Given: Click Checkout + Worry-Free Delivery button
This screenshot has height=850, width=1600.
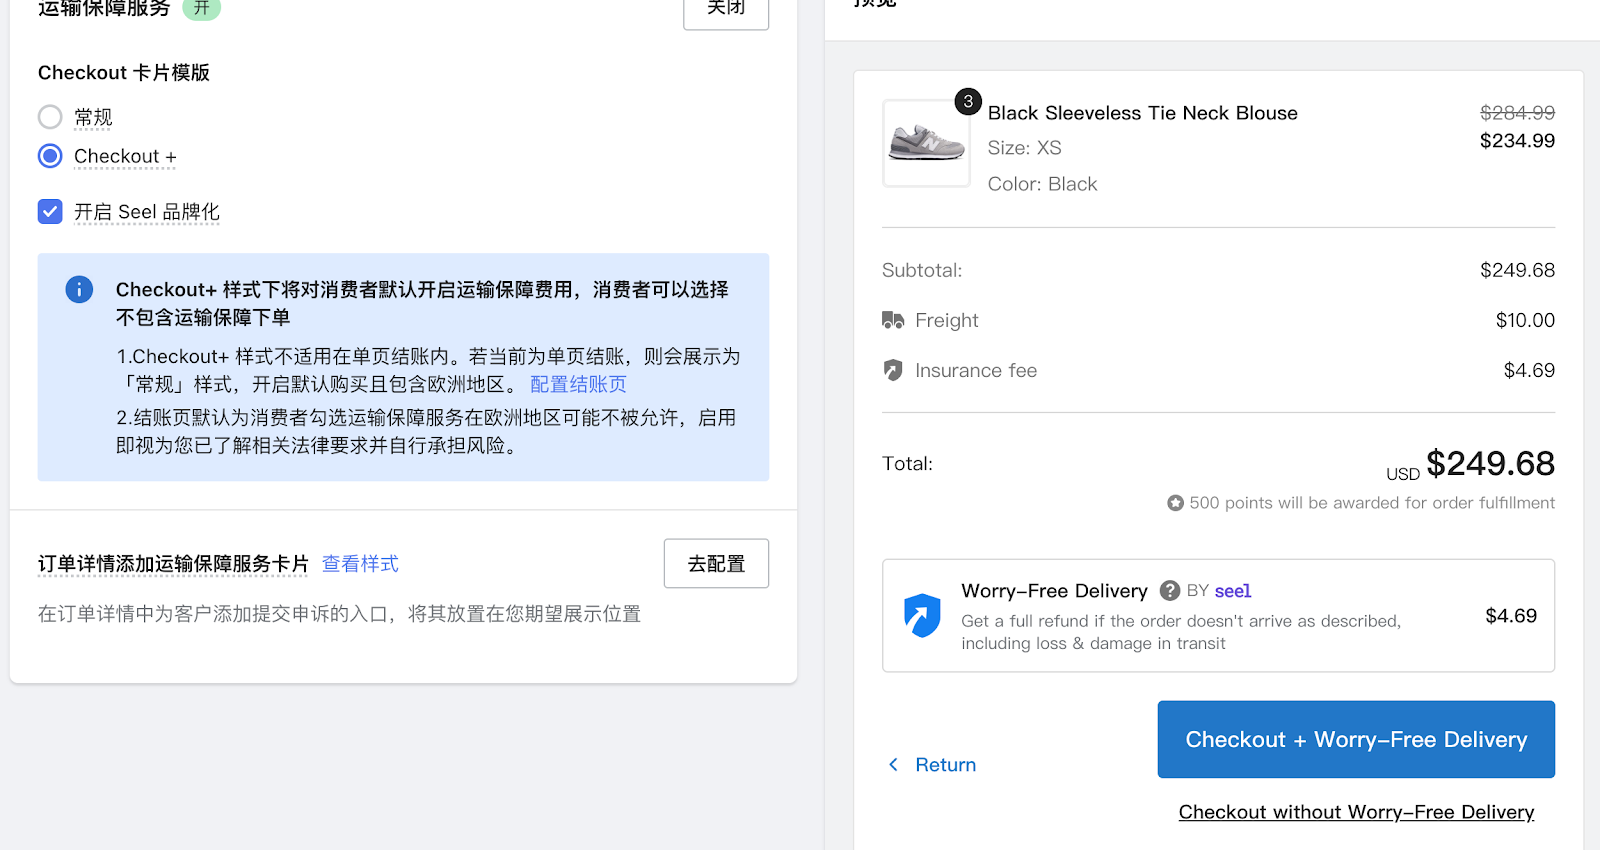Looking at the screenshot, I should [x=1355, y=739].
